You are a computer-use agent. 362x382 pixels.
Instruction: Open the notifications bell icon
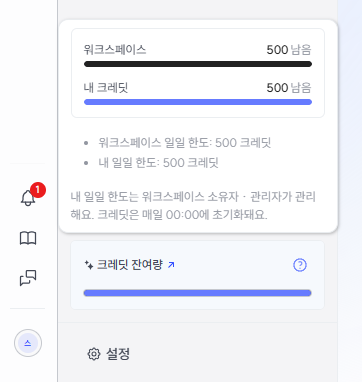(x=28, y=198)
